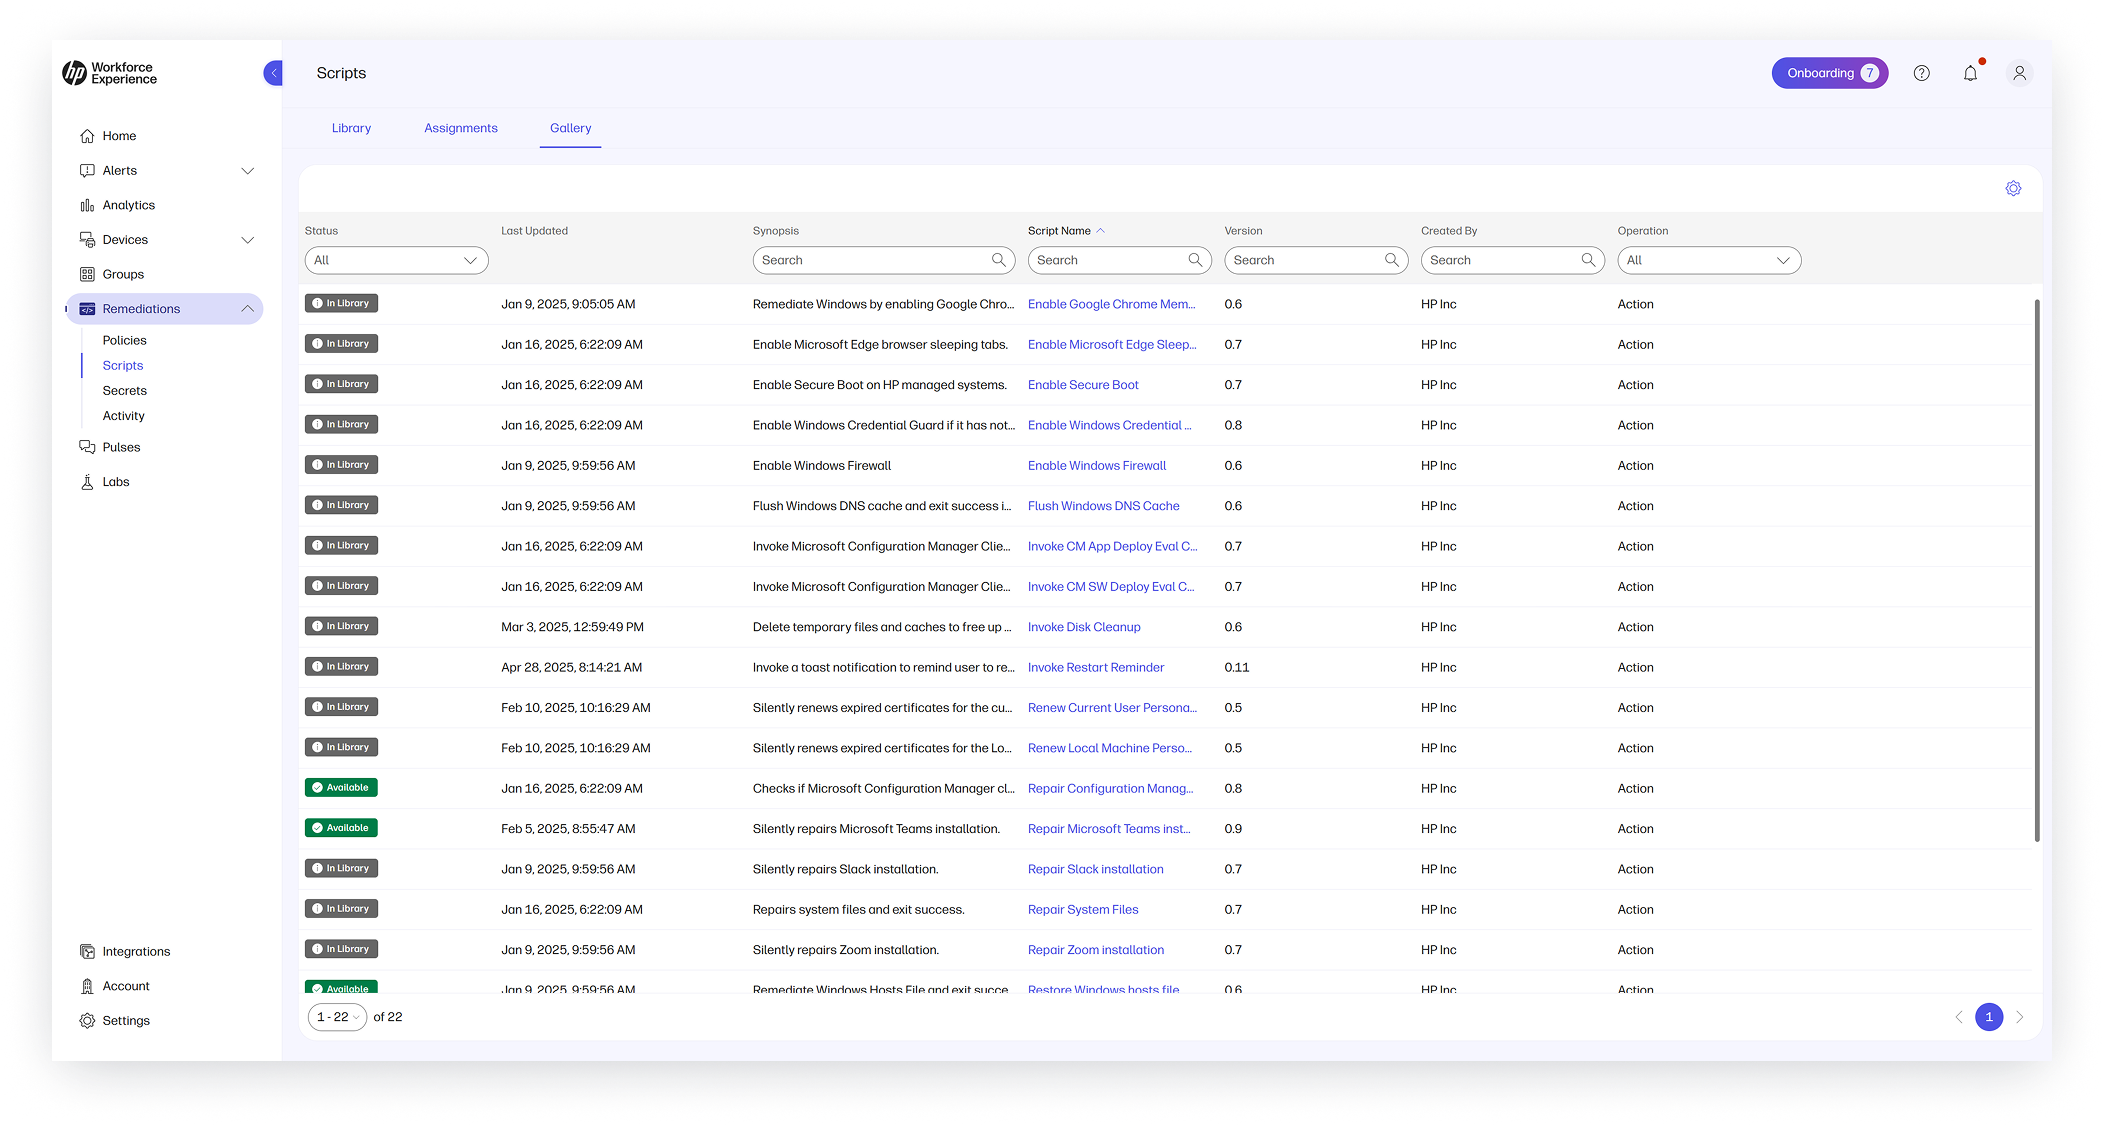Click the Last Updated column header

coord(534,231)
